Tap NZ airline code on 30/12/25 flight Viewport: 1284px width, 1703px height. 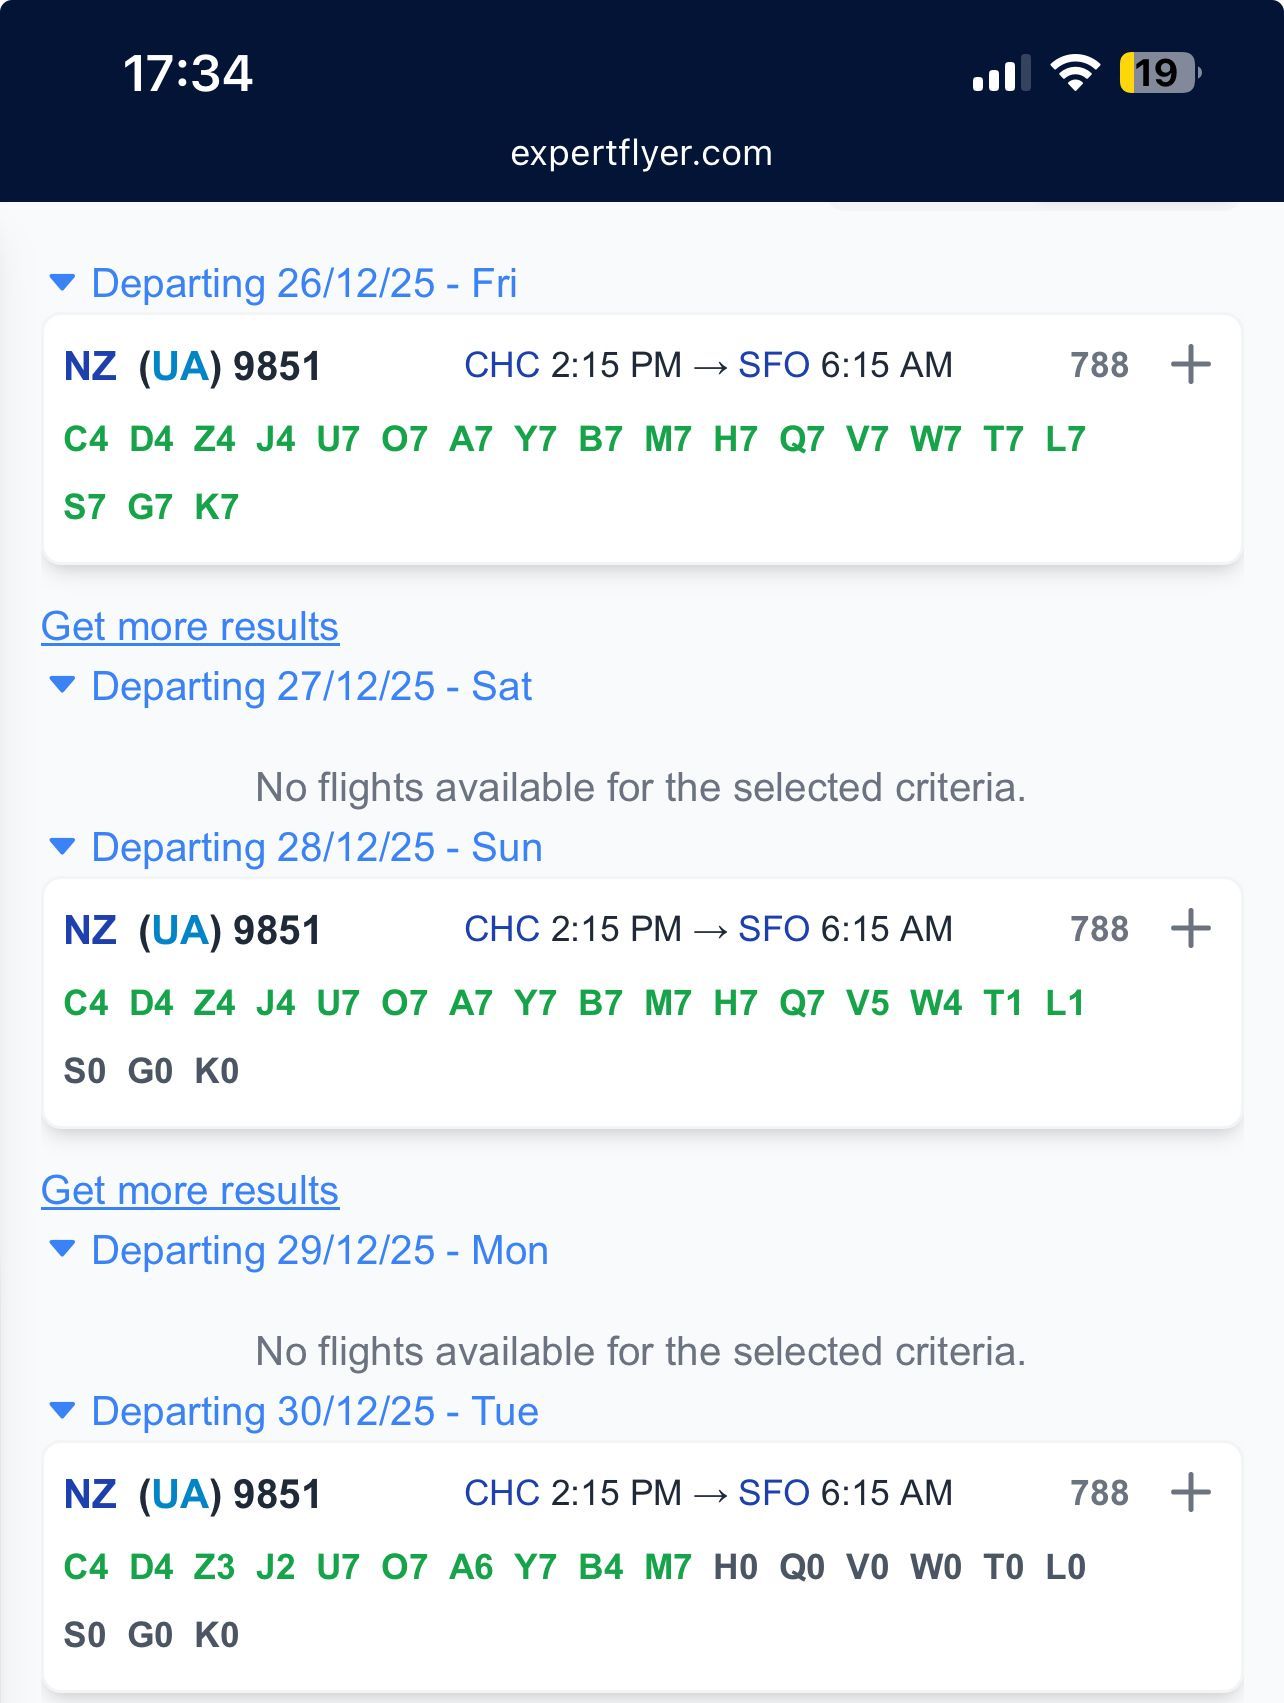tap(90, 1494)
